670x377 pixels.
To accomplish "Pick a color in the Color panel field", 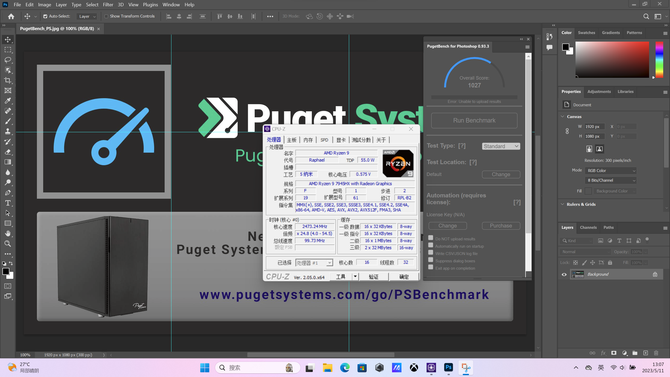I will click(x=612, y=59).
